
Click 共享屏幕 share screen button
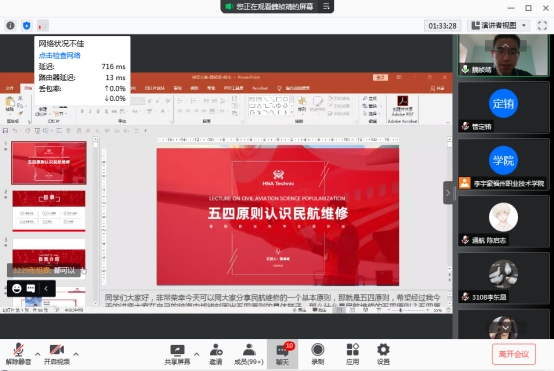(x=177, y=354)
